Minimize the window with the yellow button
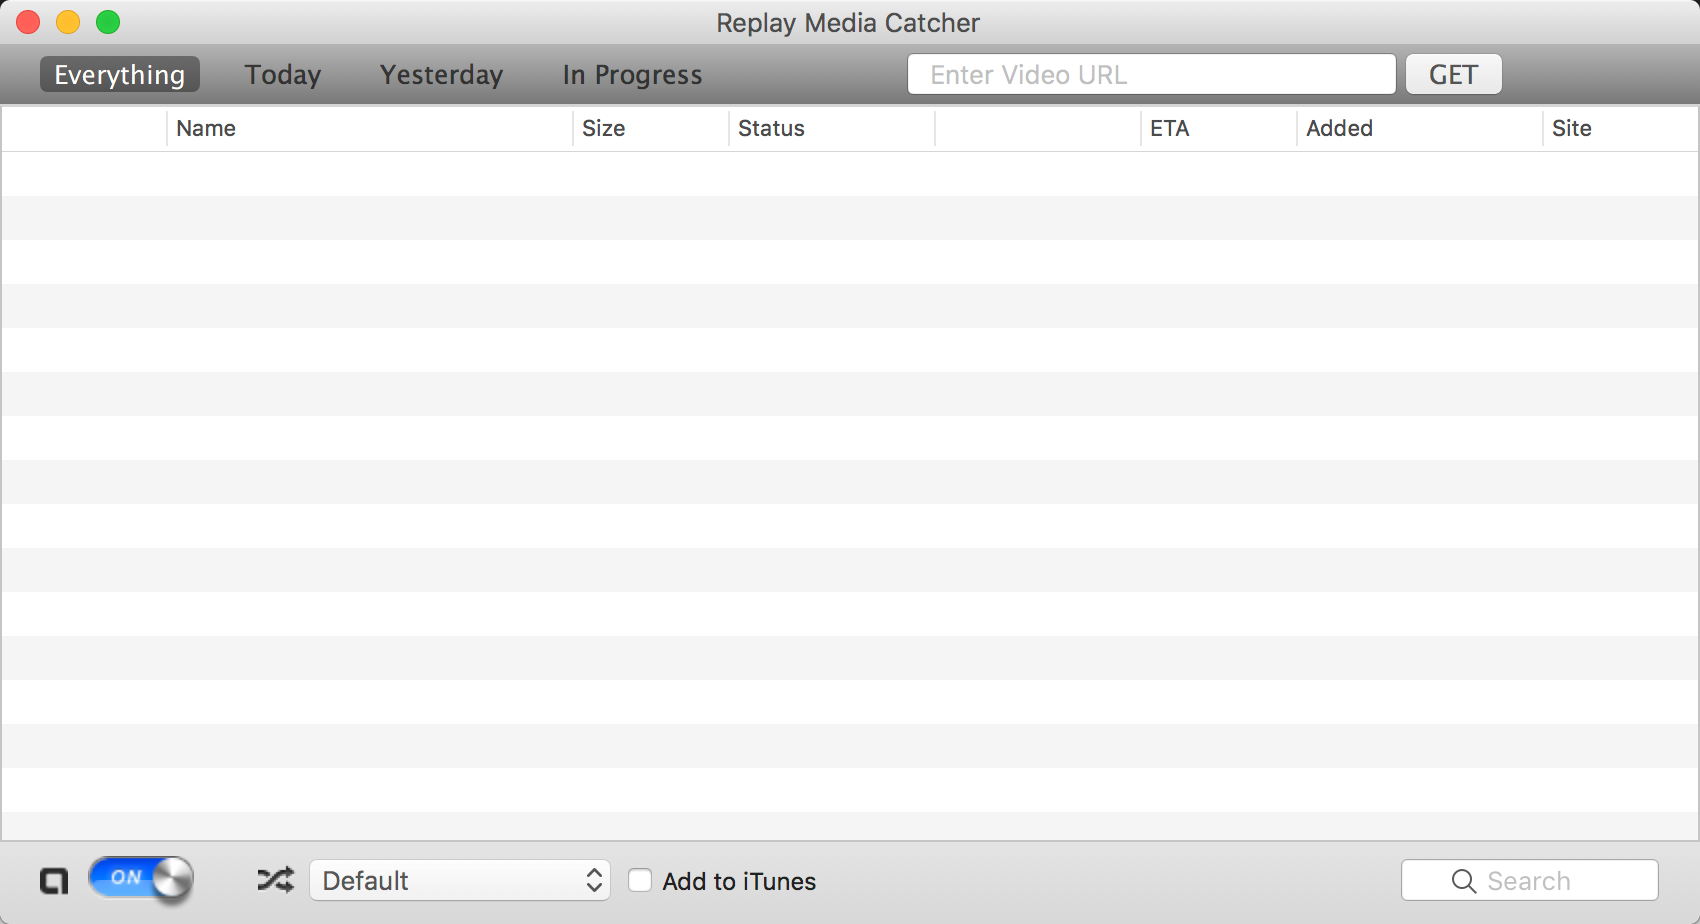This screenshot has width=1700, height=924. coord(68,22)
